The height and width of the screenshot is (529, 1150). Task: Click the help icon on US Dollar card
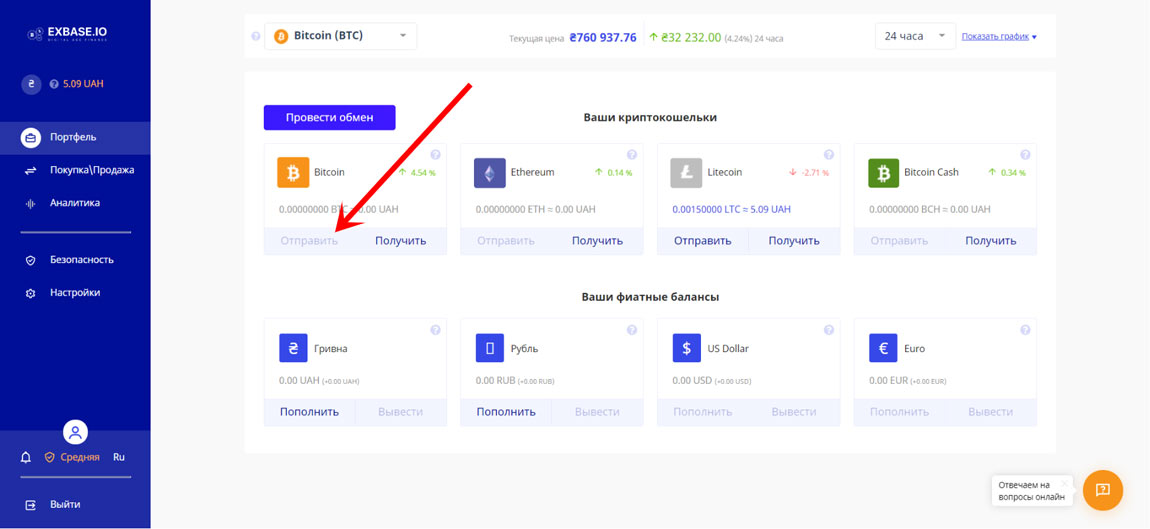tap(829, 330)
